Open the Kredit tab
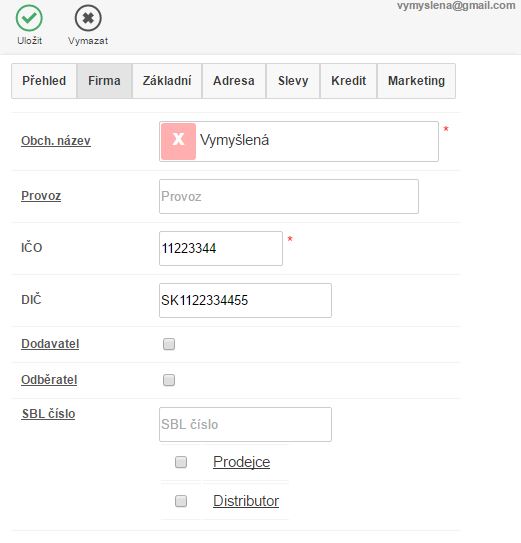 point(348,81)
